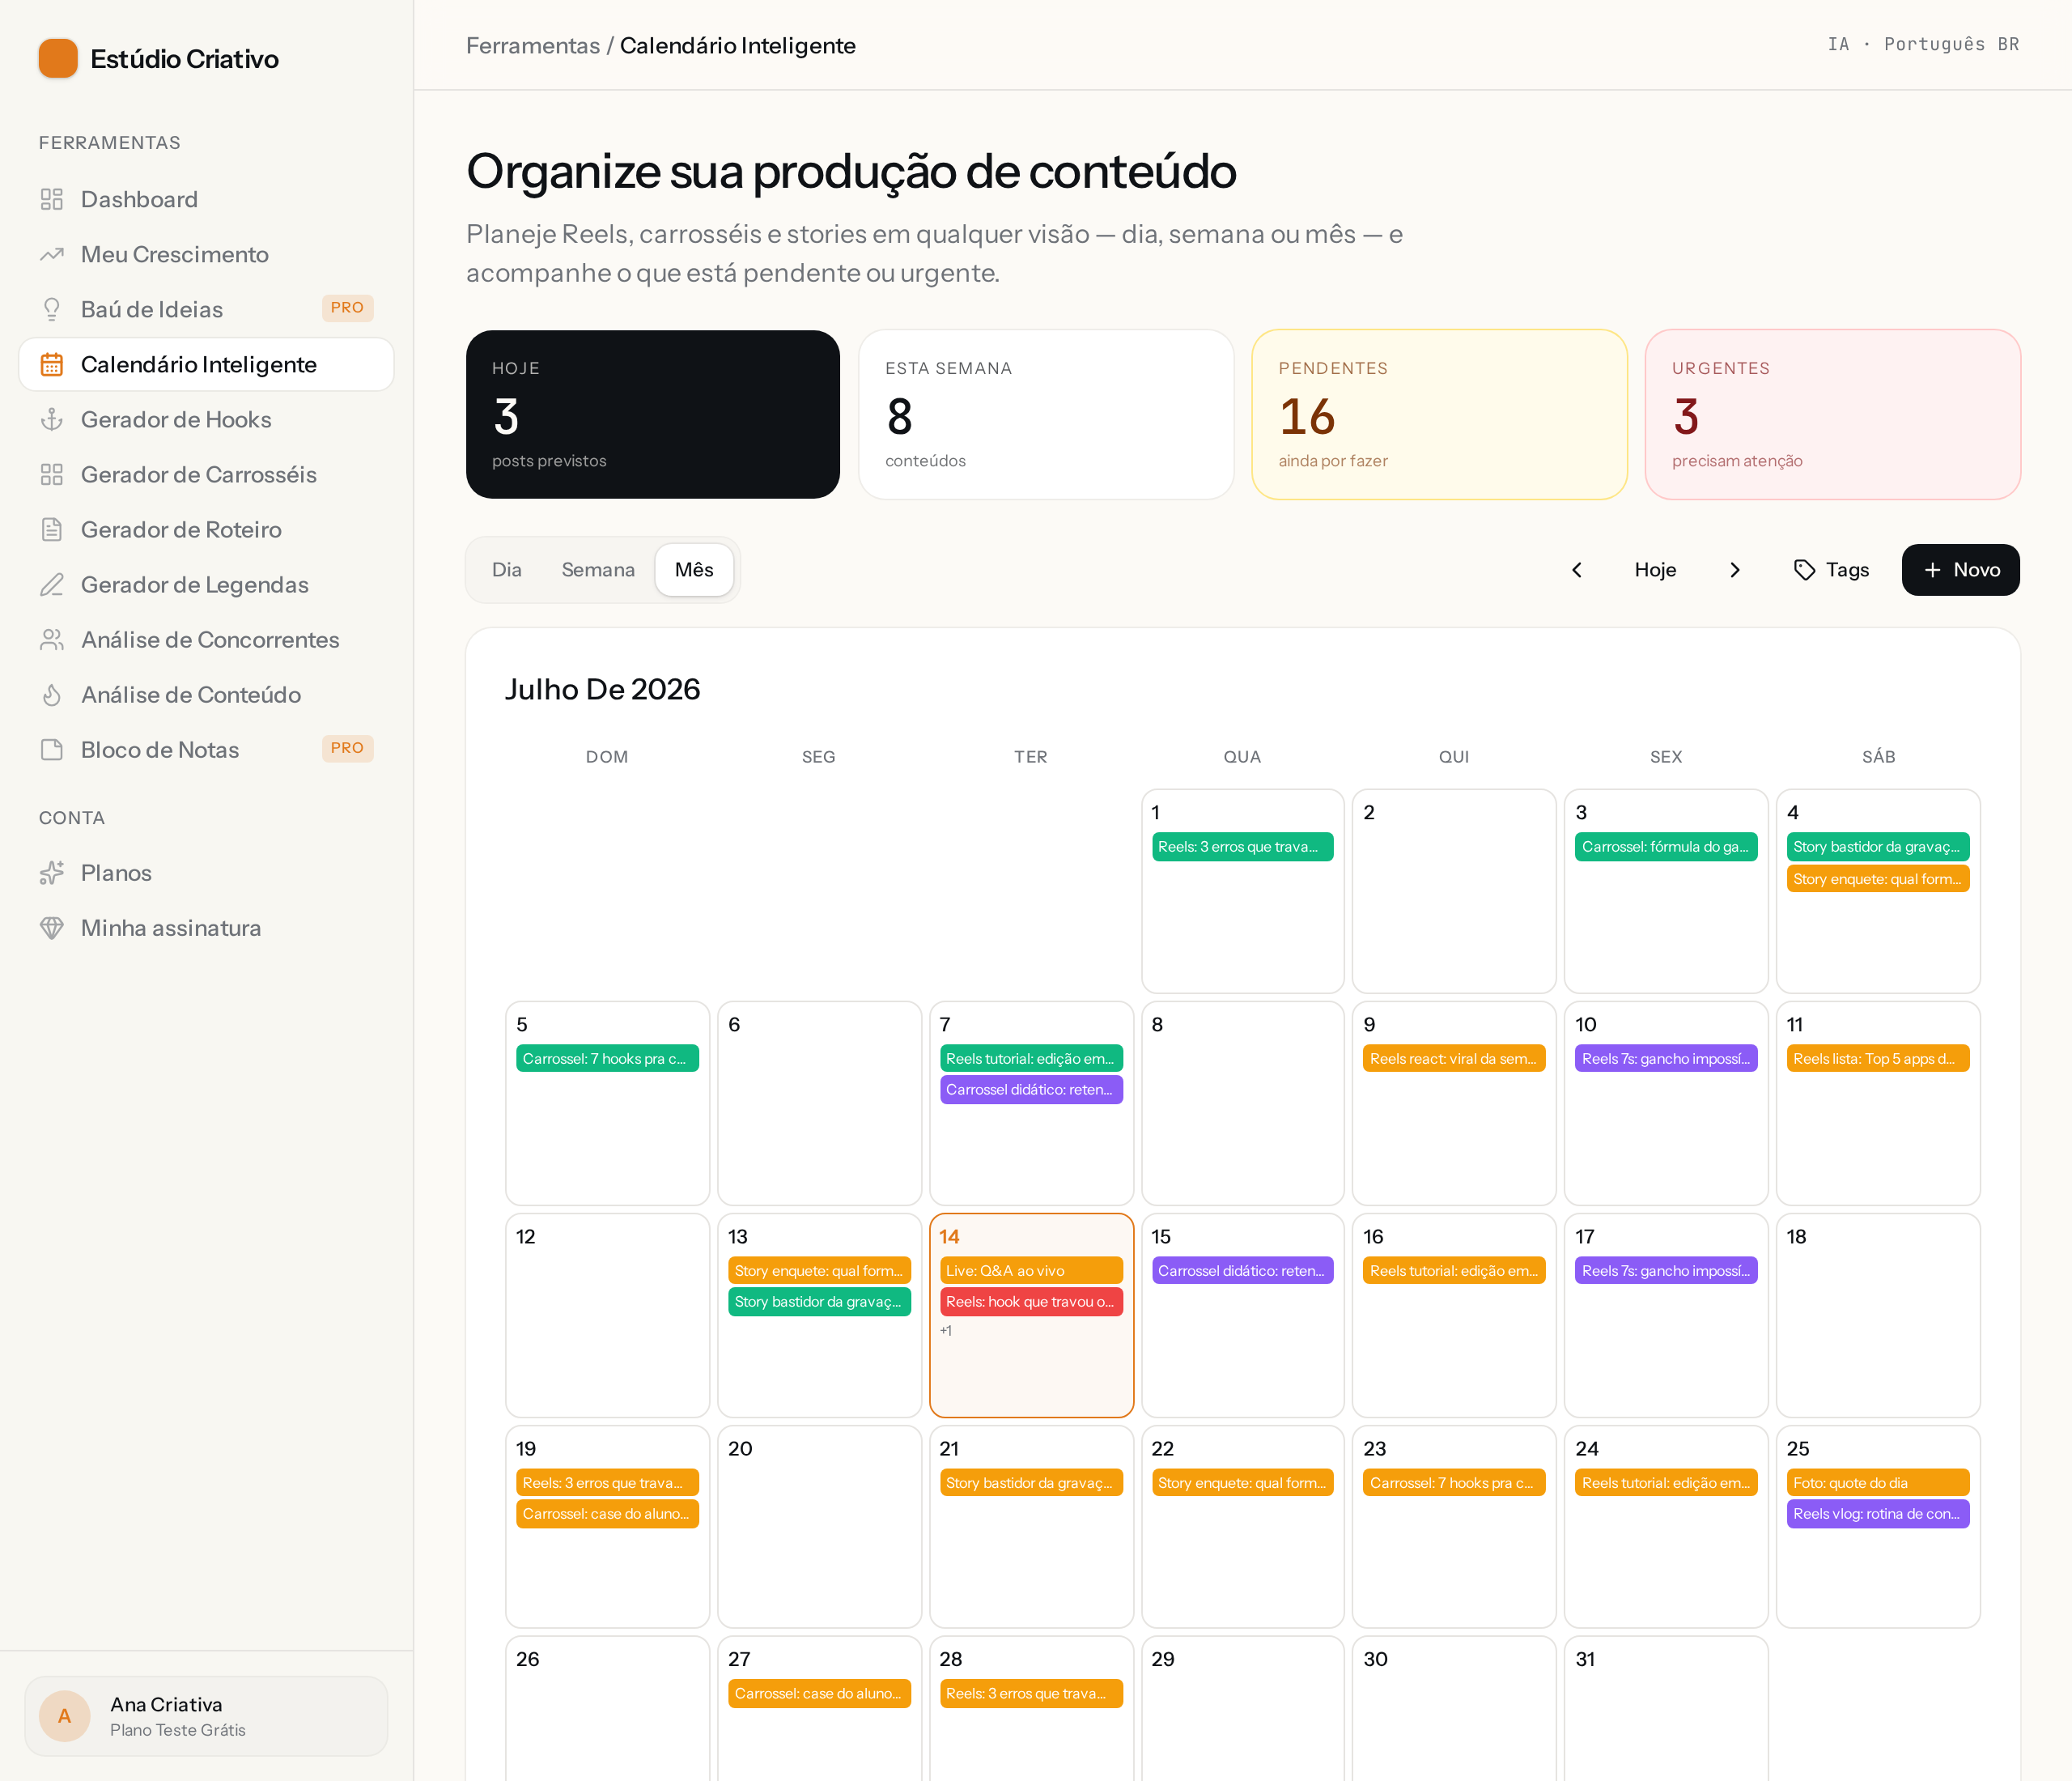Open 'Reels react: viral da sem...' on day 9
The height and width of the screenshot is (1781, 2072).
[1454, 1059]
